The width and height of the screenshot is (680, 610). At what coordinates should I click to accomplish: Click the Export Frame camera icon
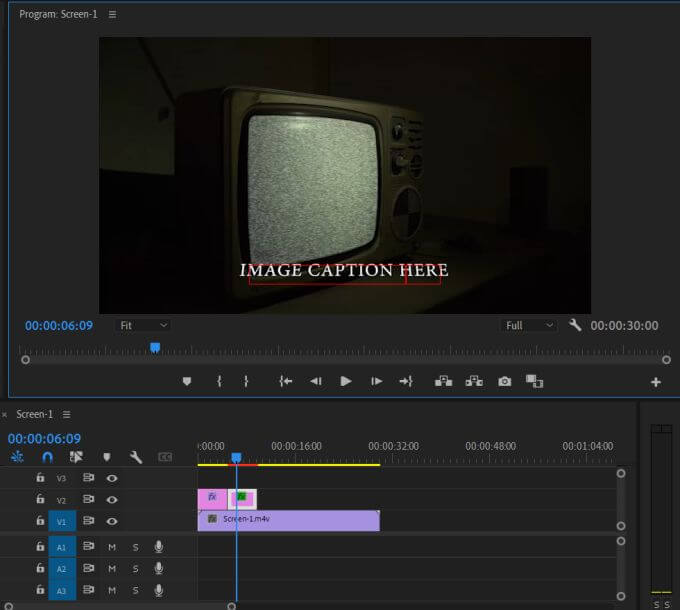point(505,381)
